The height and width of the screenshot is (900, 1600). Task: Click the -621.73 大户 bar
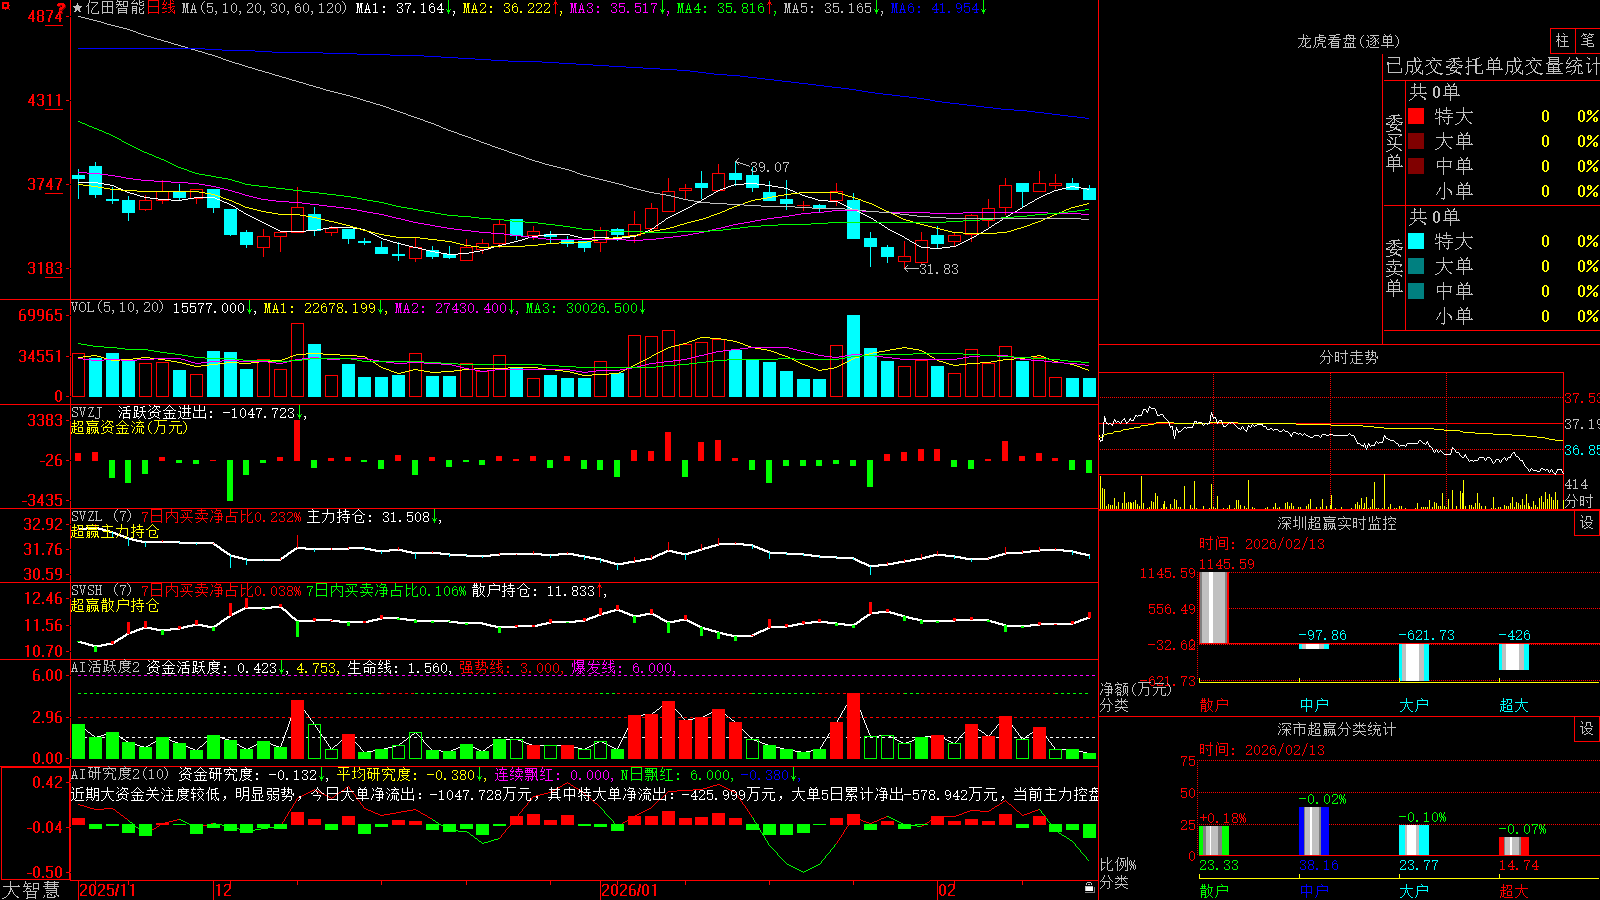[x=1414, y=662]
